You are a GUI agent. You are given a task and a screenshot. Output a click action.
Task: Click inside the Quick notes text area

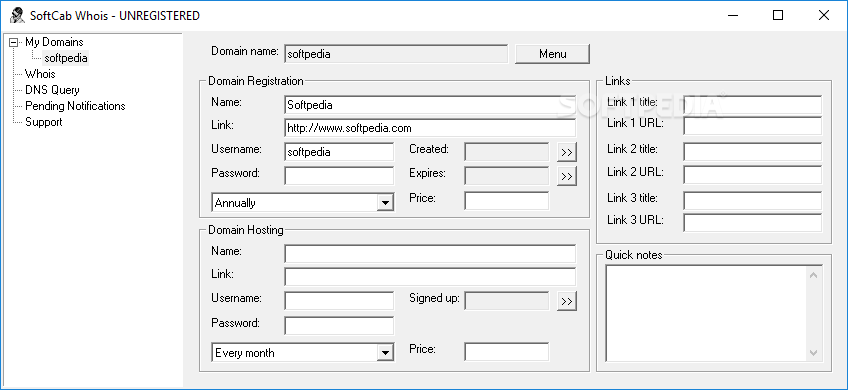tap(706, 313)
